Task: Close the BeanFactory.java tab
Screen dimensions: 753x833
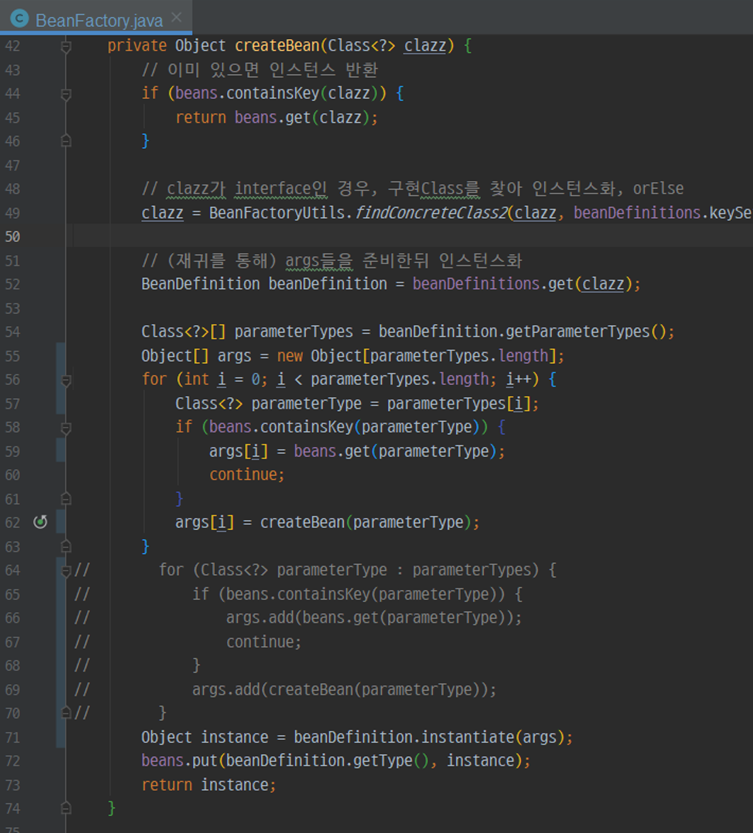Action: point(176,18)
